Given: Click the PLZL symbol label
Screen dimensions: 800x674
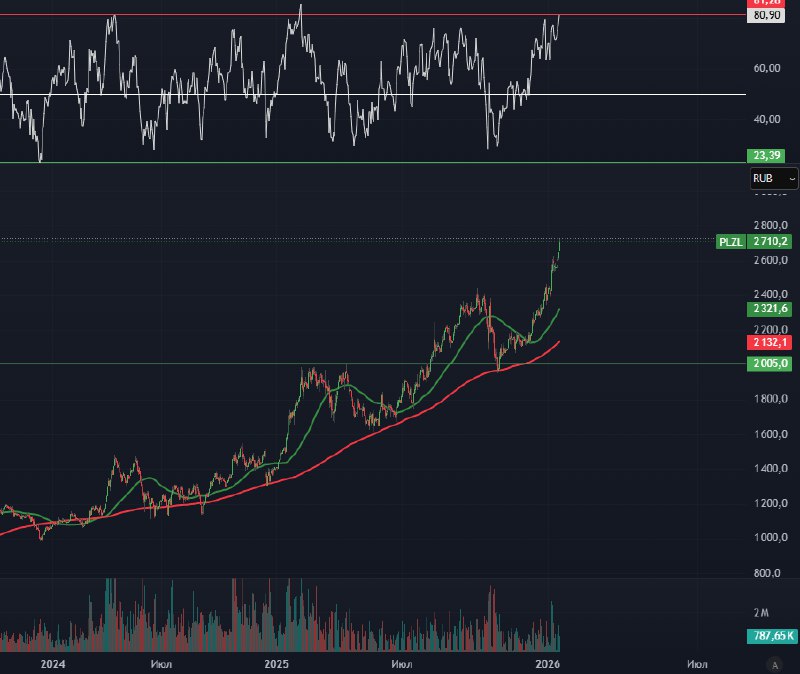Looking at the screenshot, I should coord(730,242).
